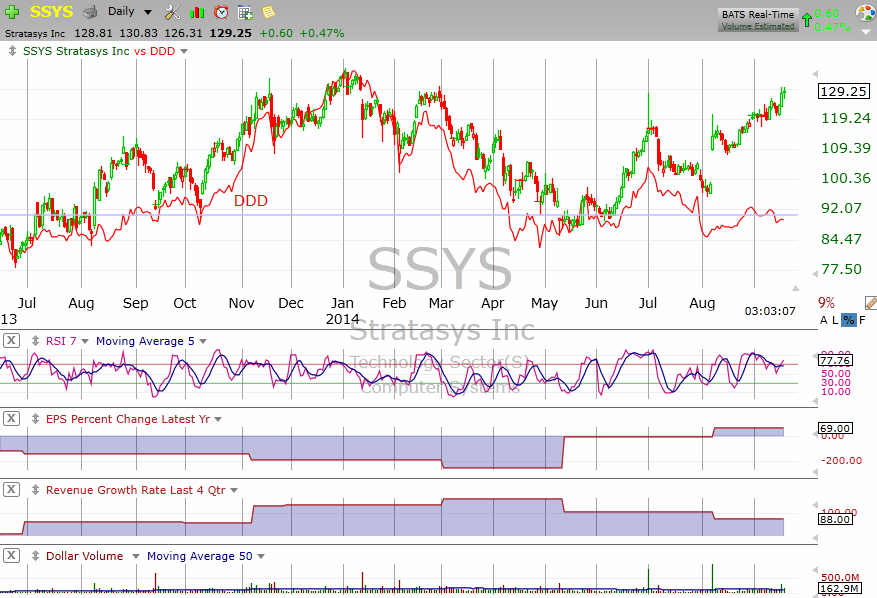The image size is (877, 598).
Task: Click the red 9% scale range text
Action: [826, 303]
